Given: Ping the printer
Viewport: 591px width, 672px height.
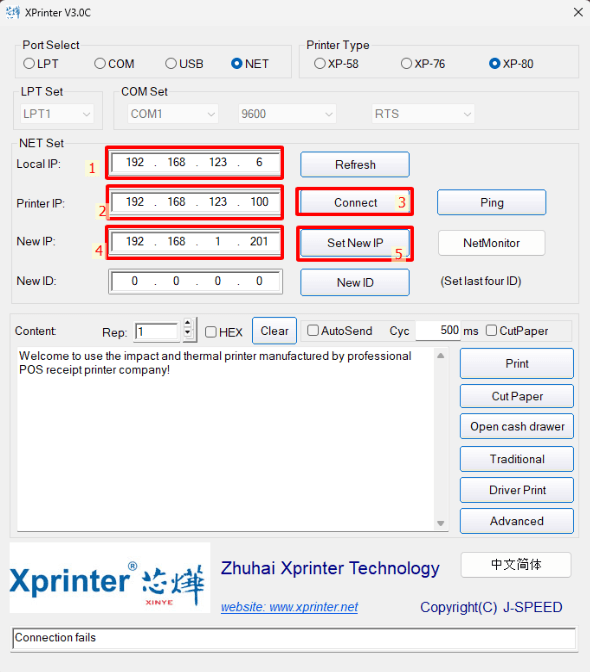Looking at the screenshot, I should tap(492, 202).
